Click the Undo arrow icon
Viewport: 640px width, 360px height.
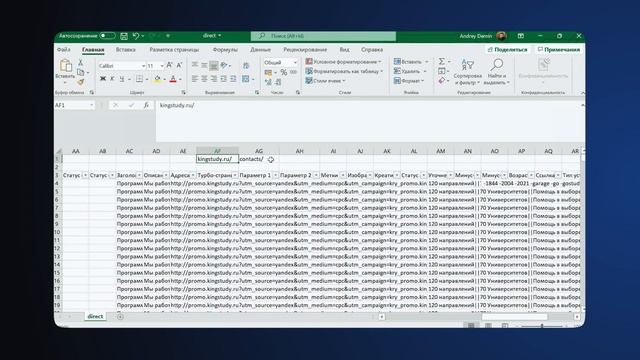136,36
